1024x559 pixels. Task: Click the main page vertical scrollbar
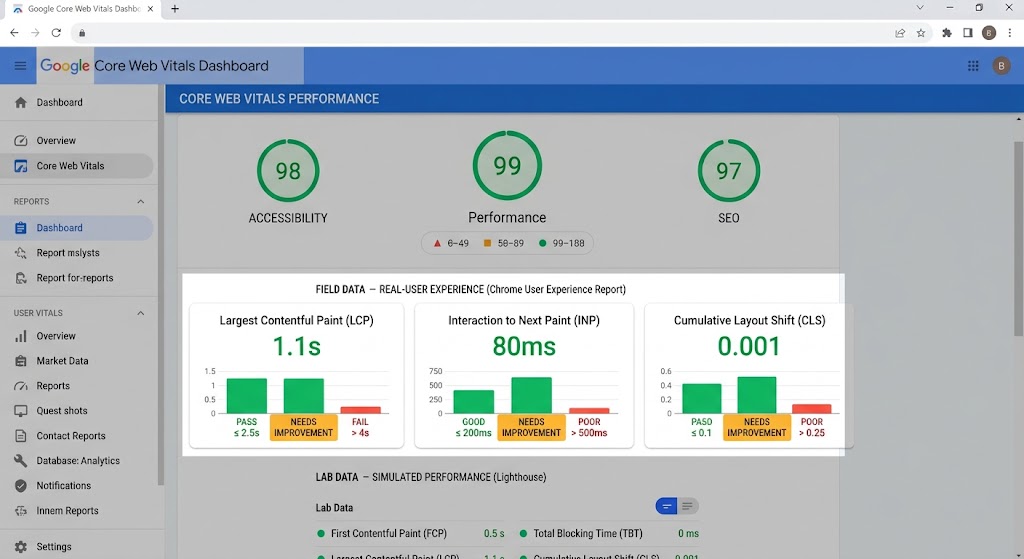click(x=1018, y=238)
